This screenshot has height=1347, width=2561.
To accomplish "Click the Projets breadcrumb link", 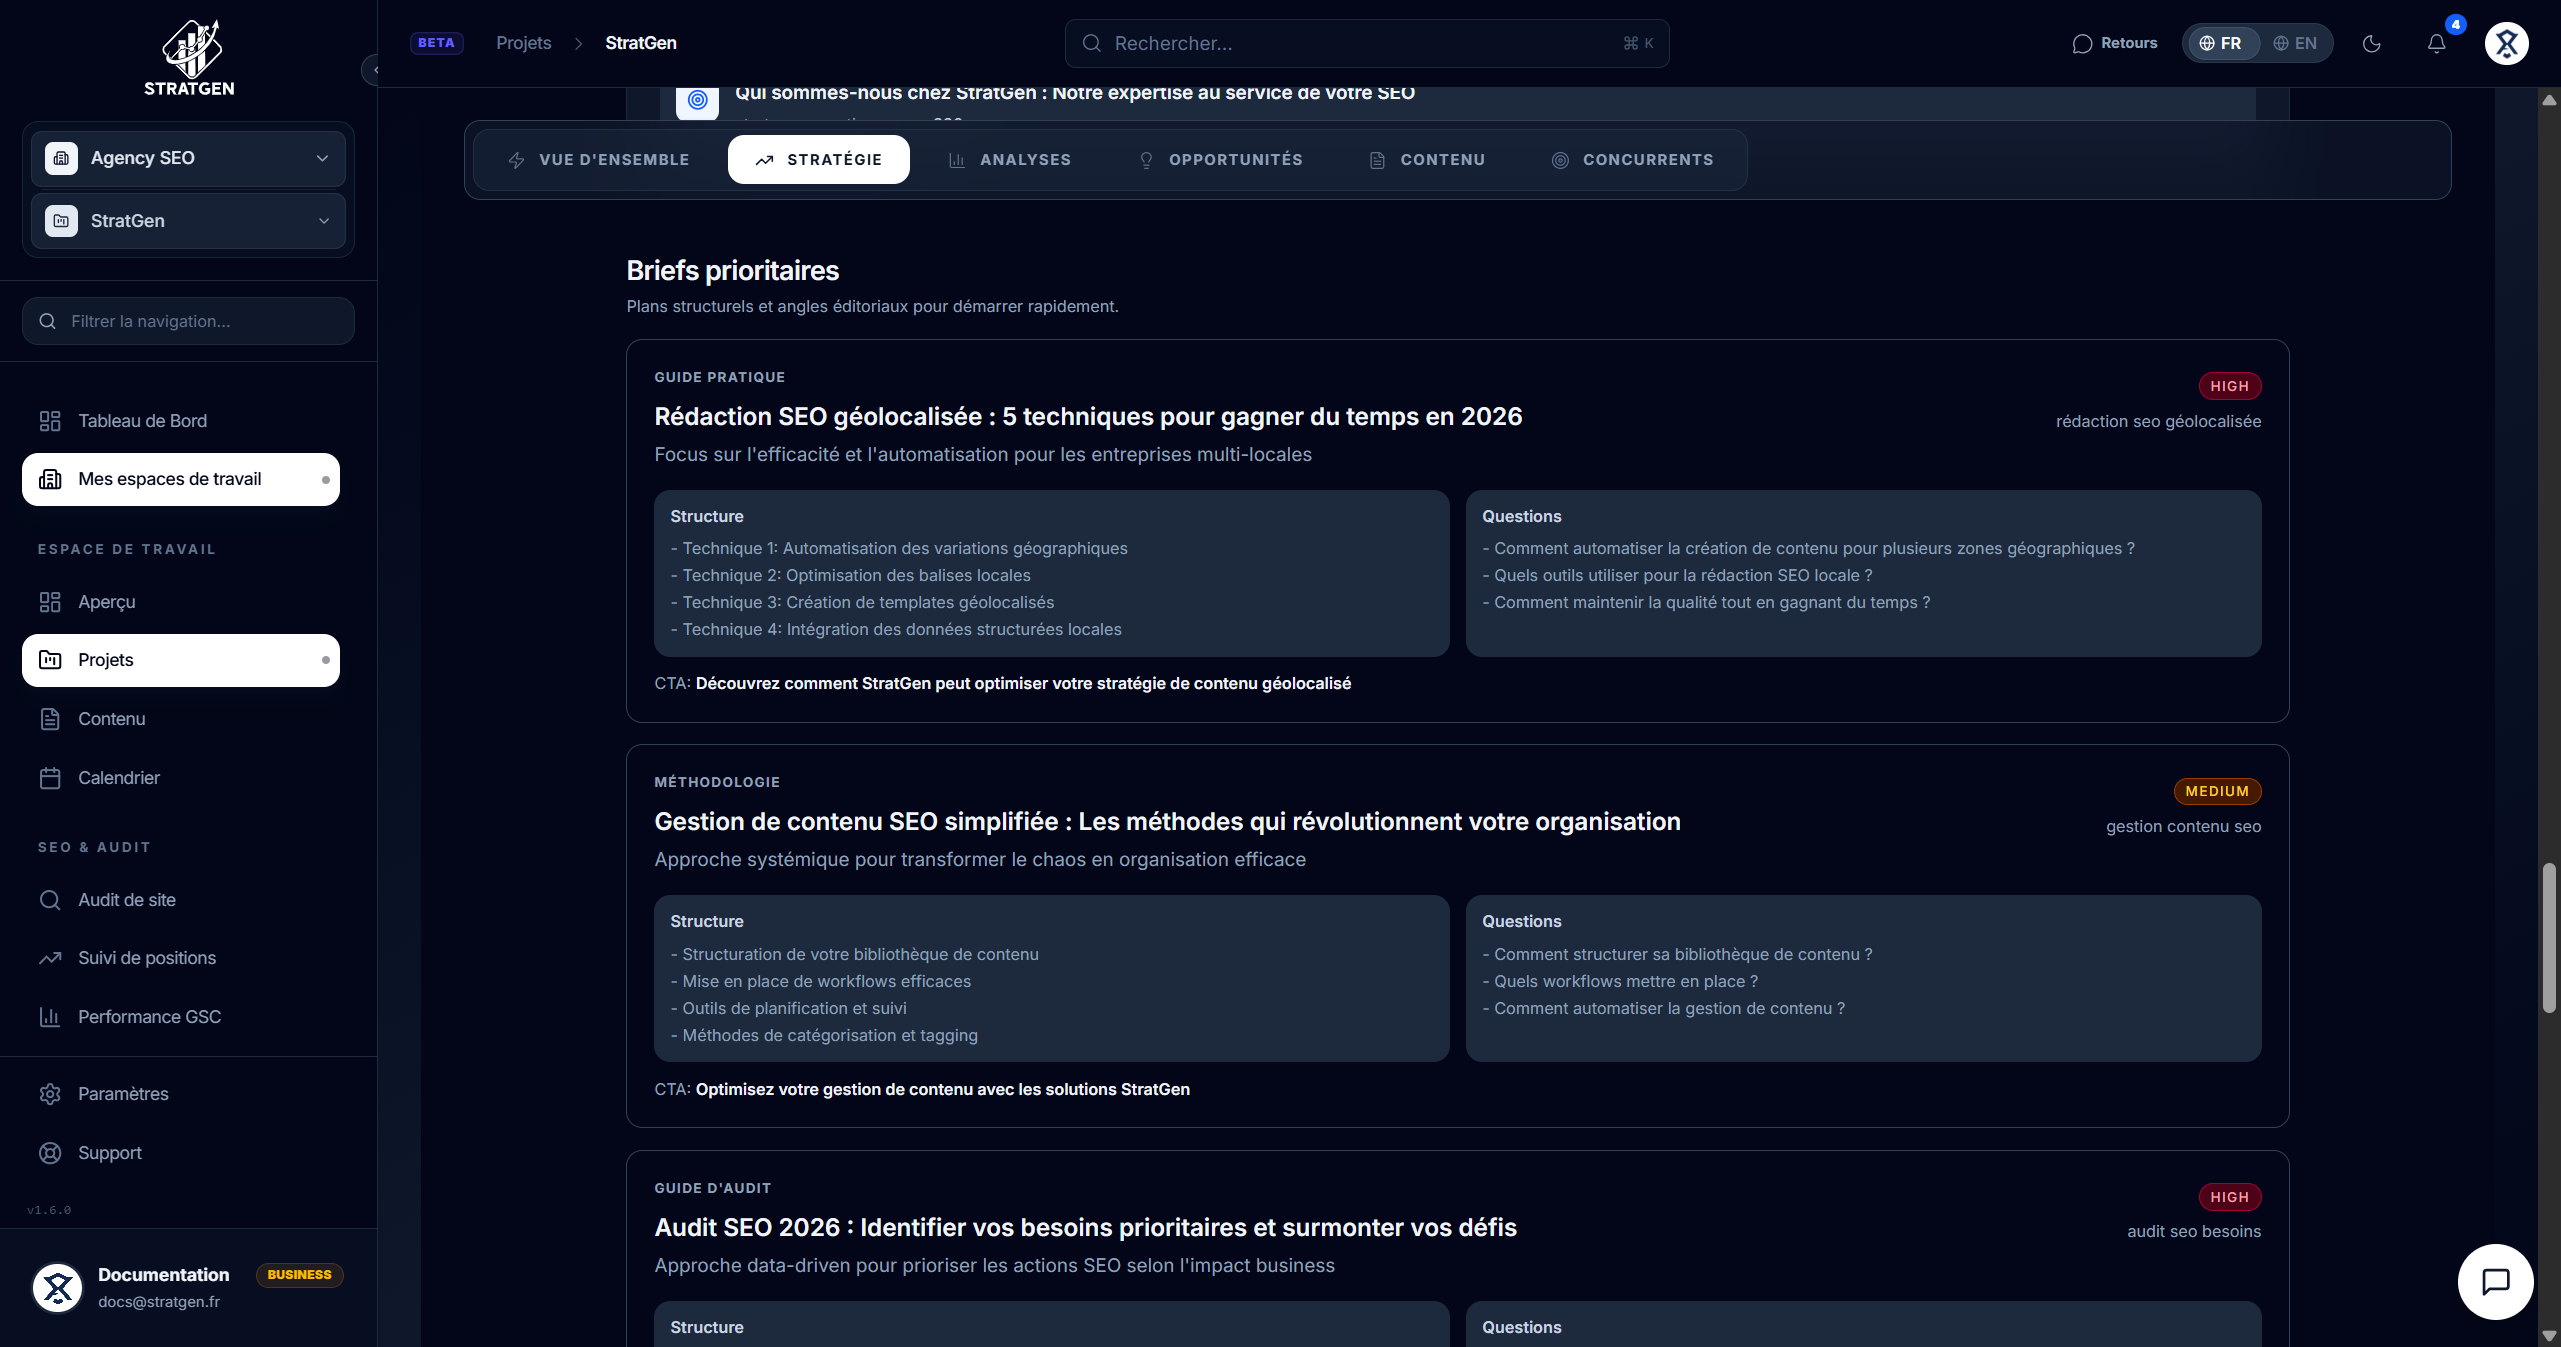I will point(523,43).
